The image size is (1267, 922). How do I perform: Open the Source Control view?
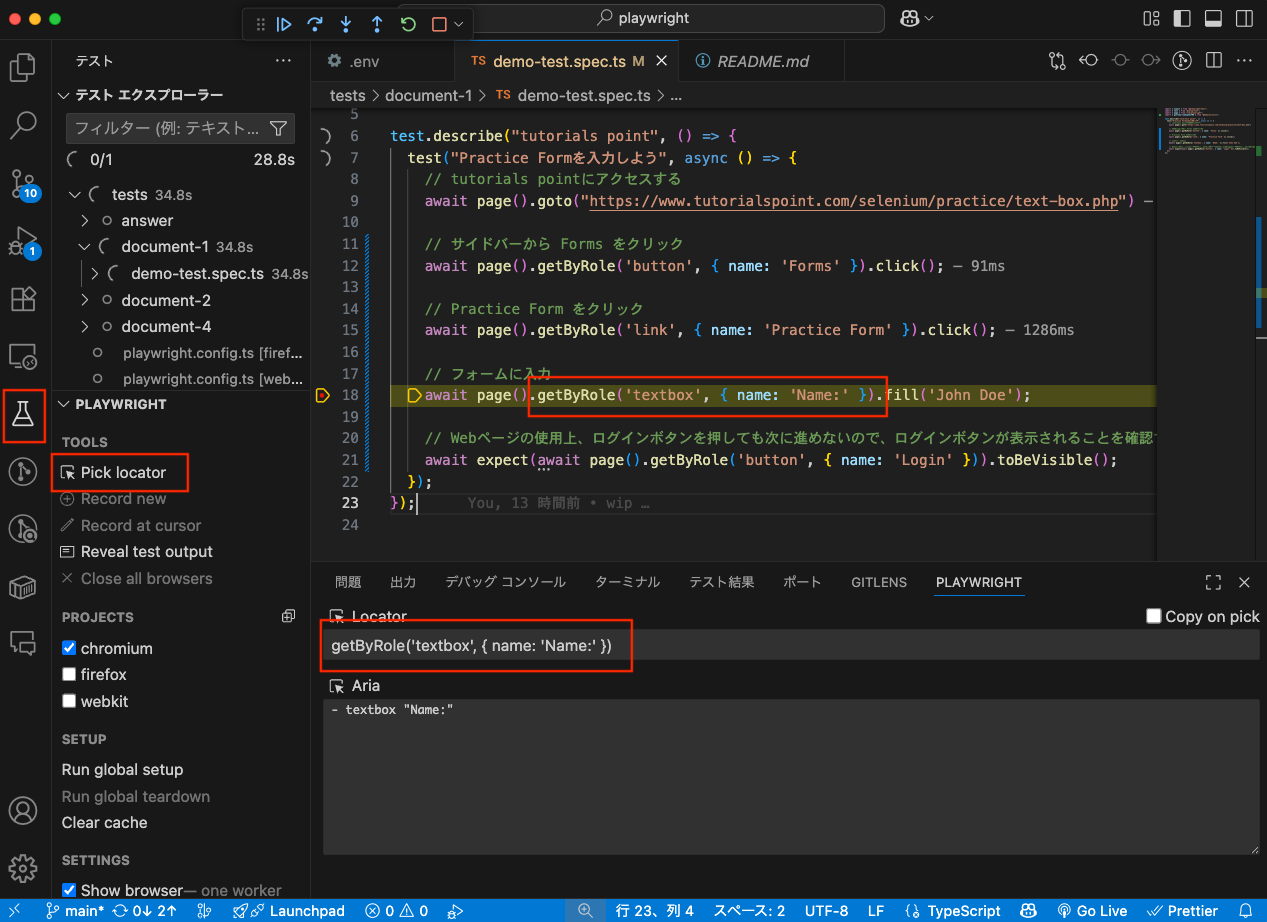[23, 183]
